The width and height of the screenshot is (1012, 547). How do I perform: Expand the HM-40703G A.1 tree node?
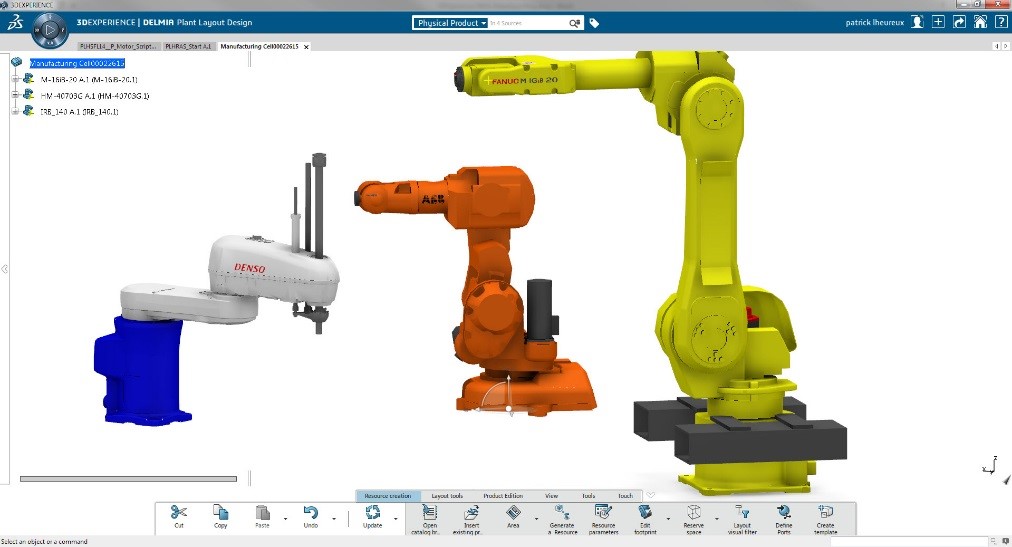(16, 95)
